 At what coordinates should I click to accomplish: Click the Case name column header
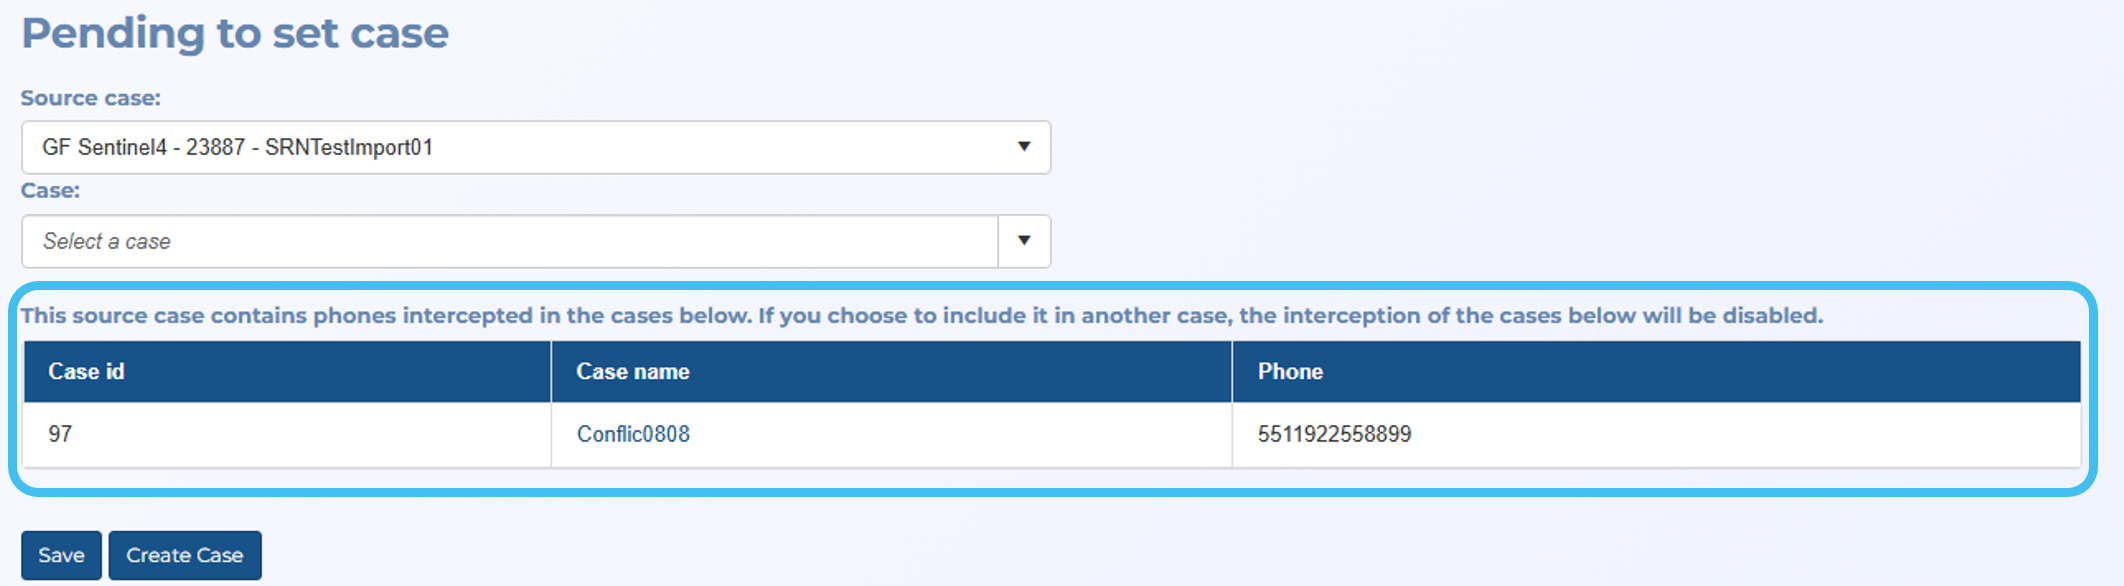[x=632, y=371]
